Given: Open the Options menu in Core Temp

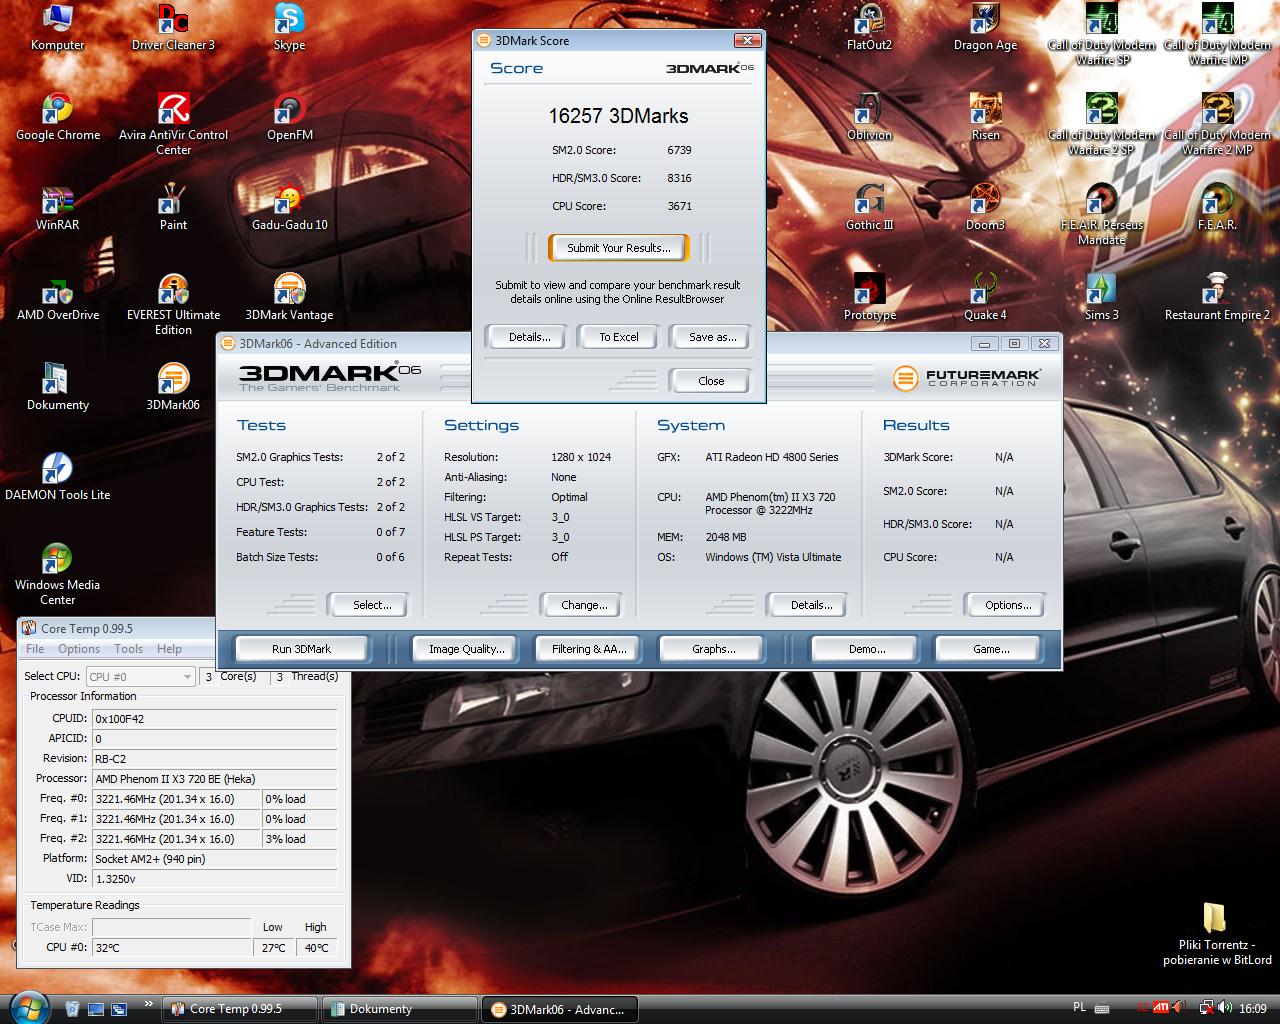Looking at the screenshot, I should pyautogui.click(x=79, y=649).
